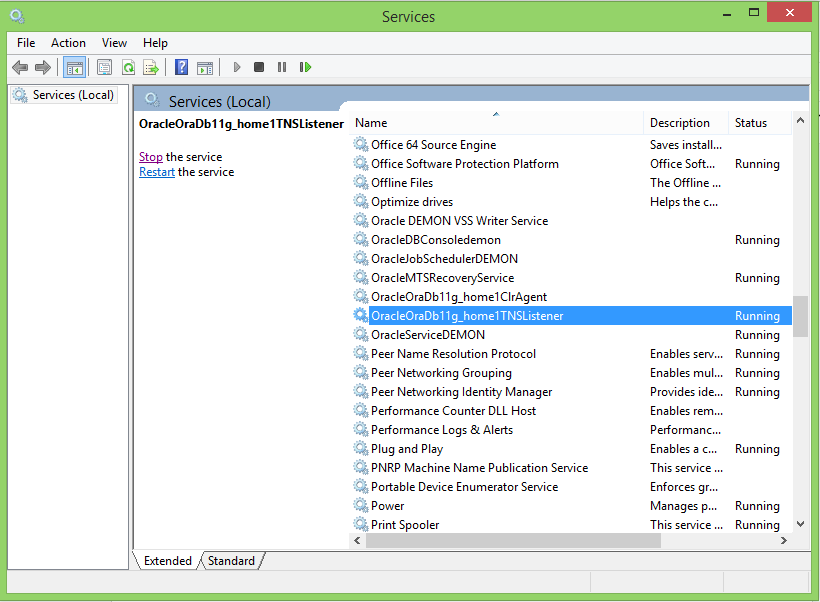
Task: Select the Performance Counter DLL Host service
Action: (571, 411)
